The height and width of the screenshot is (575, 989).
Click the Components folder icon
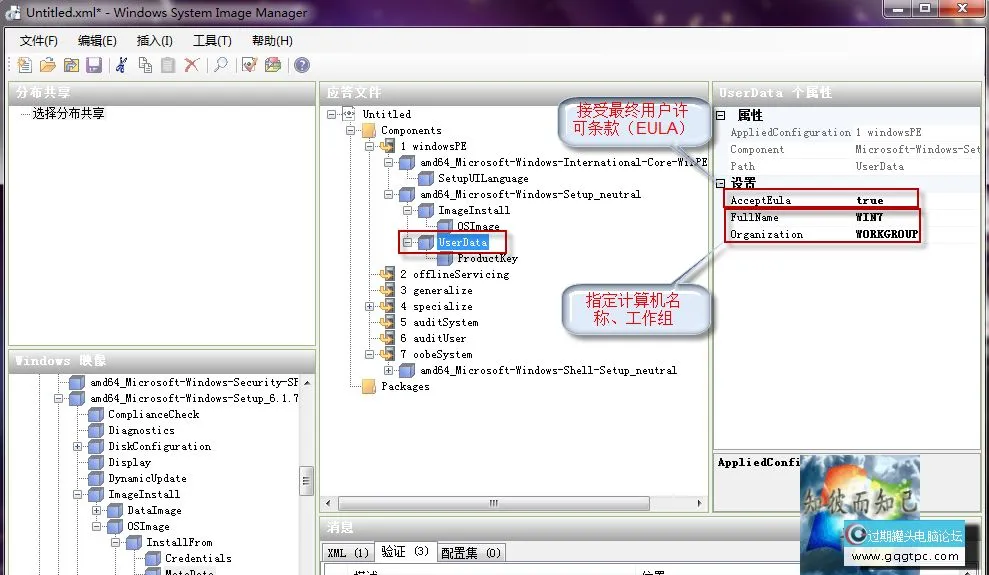coord(369,131)
